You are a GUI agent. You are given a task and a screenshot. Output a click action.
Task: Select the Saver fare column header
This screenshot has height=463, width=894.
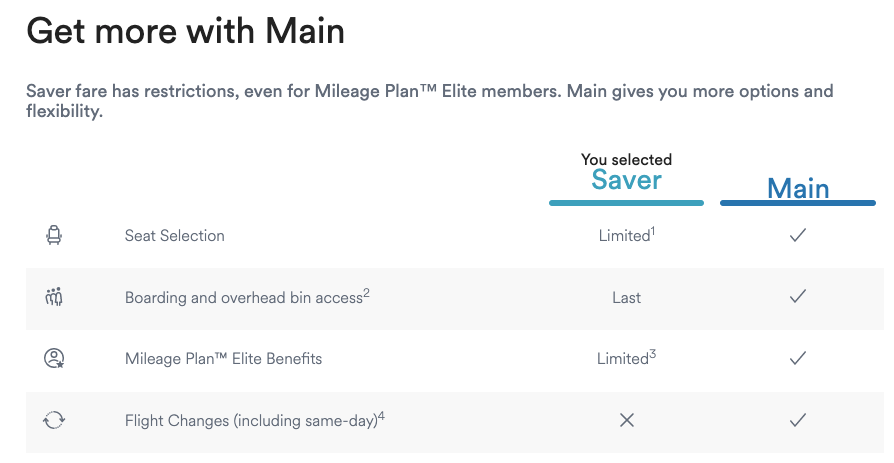627,180
